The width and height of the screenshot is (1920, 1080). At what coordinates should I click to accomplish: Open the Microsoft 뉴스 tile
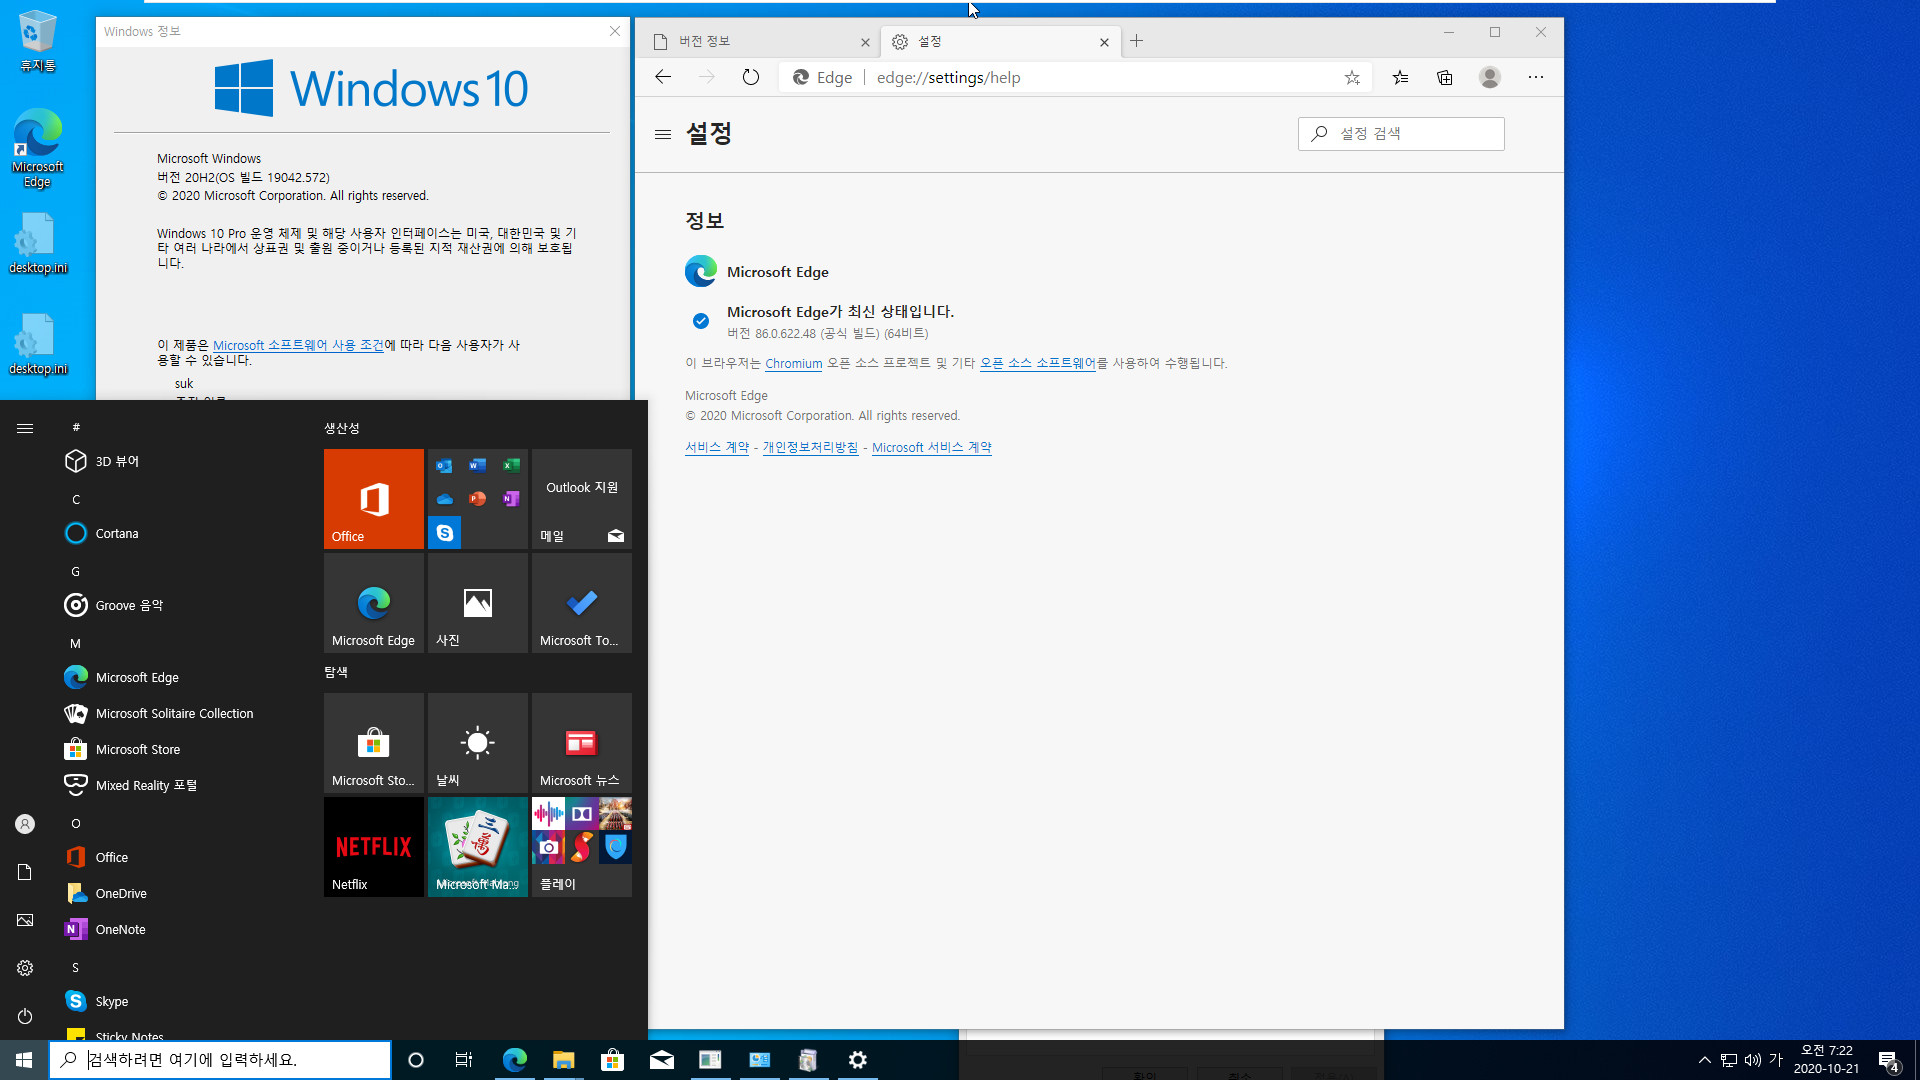click(582, 743)
